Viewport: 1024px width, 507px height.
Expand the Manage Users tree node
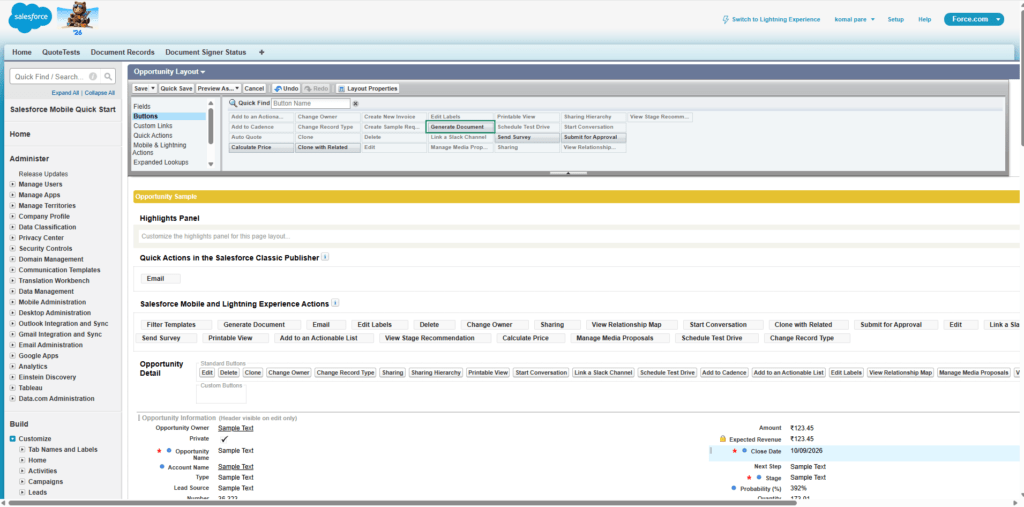tap(12, 184)
